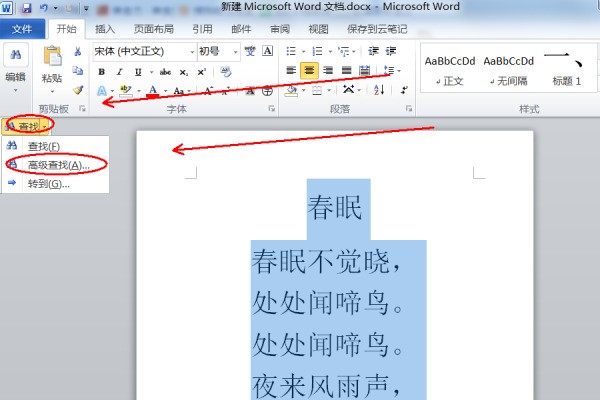The height and width of the screenshot is (400, 600).
Task: Click the Paste (粘贴) clipboard icon
Action: click(53, 61)
